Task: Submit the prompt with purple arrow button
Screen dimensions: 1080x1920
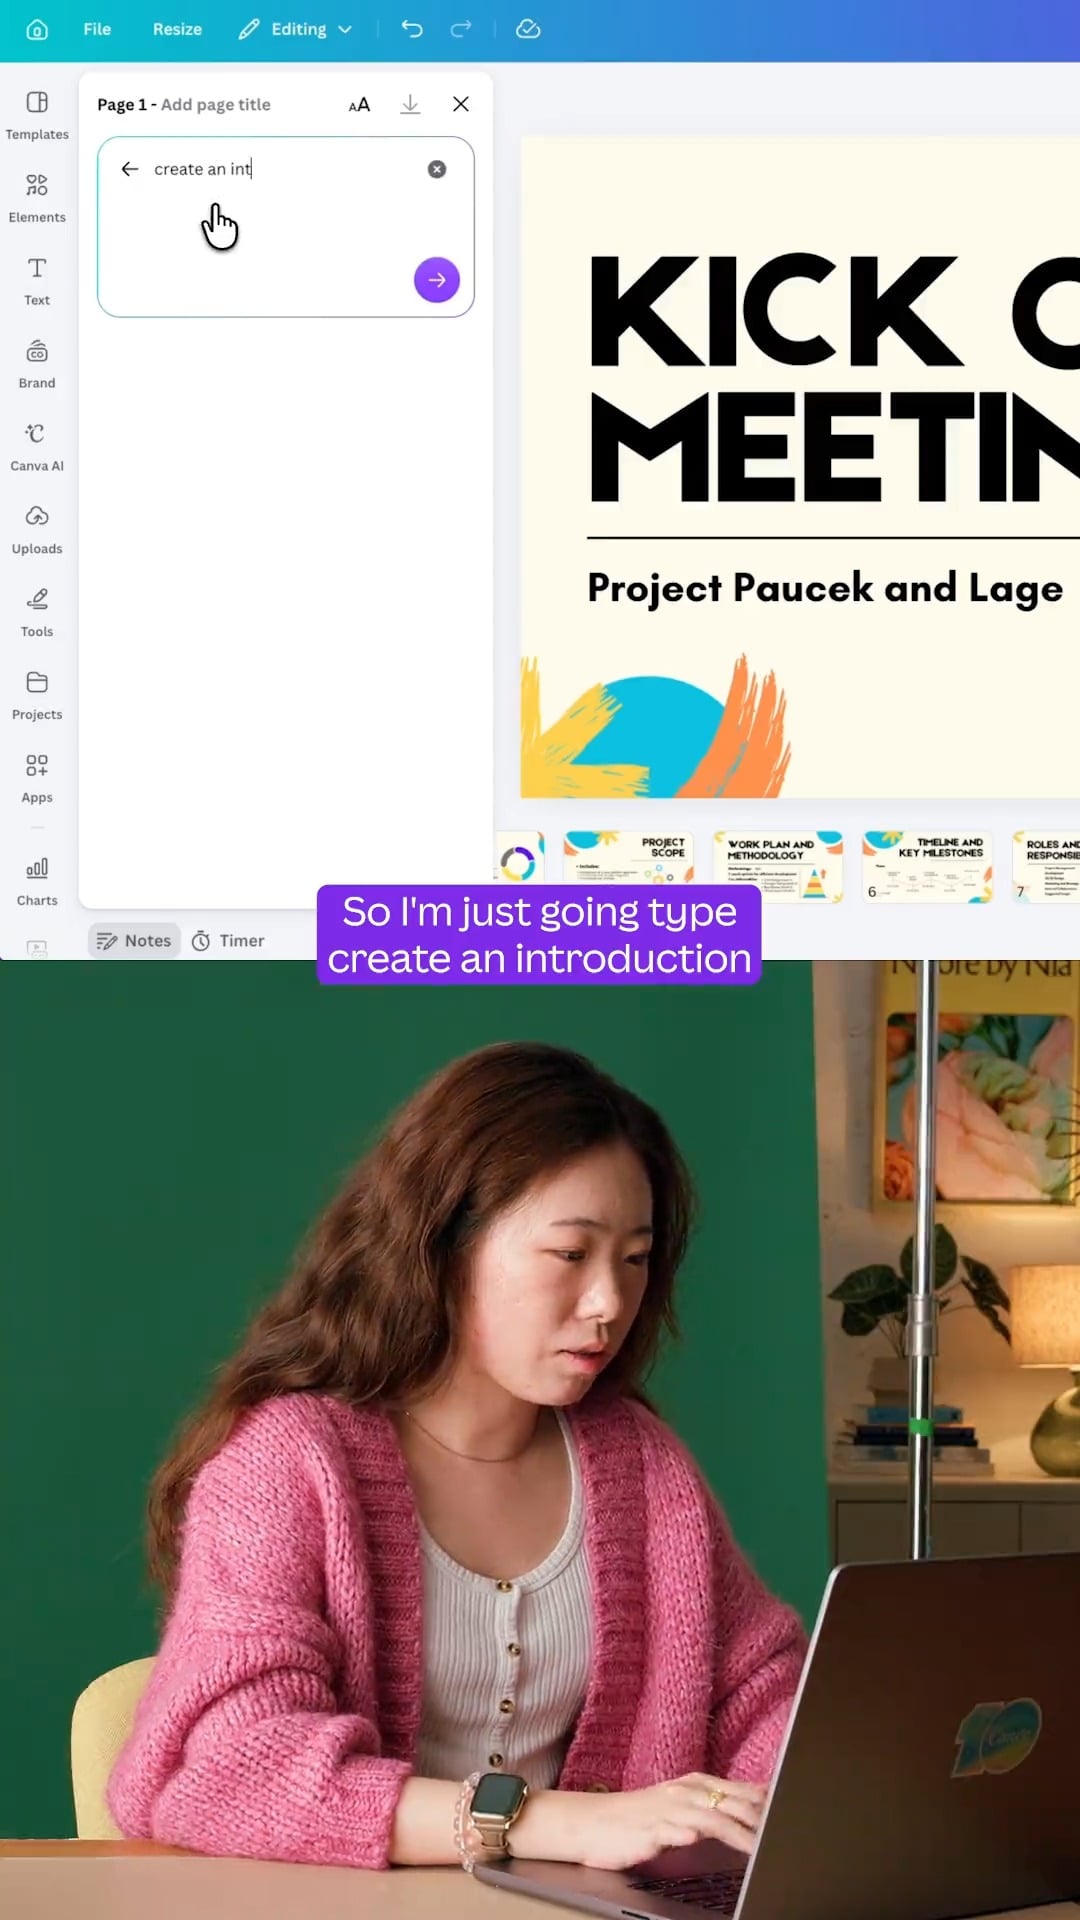Action: coord(437,280)
